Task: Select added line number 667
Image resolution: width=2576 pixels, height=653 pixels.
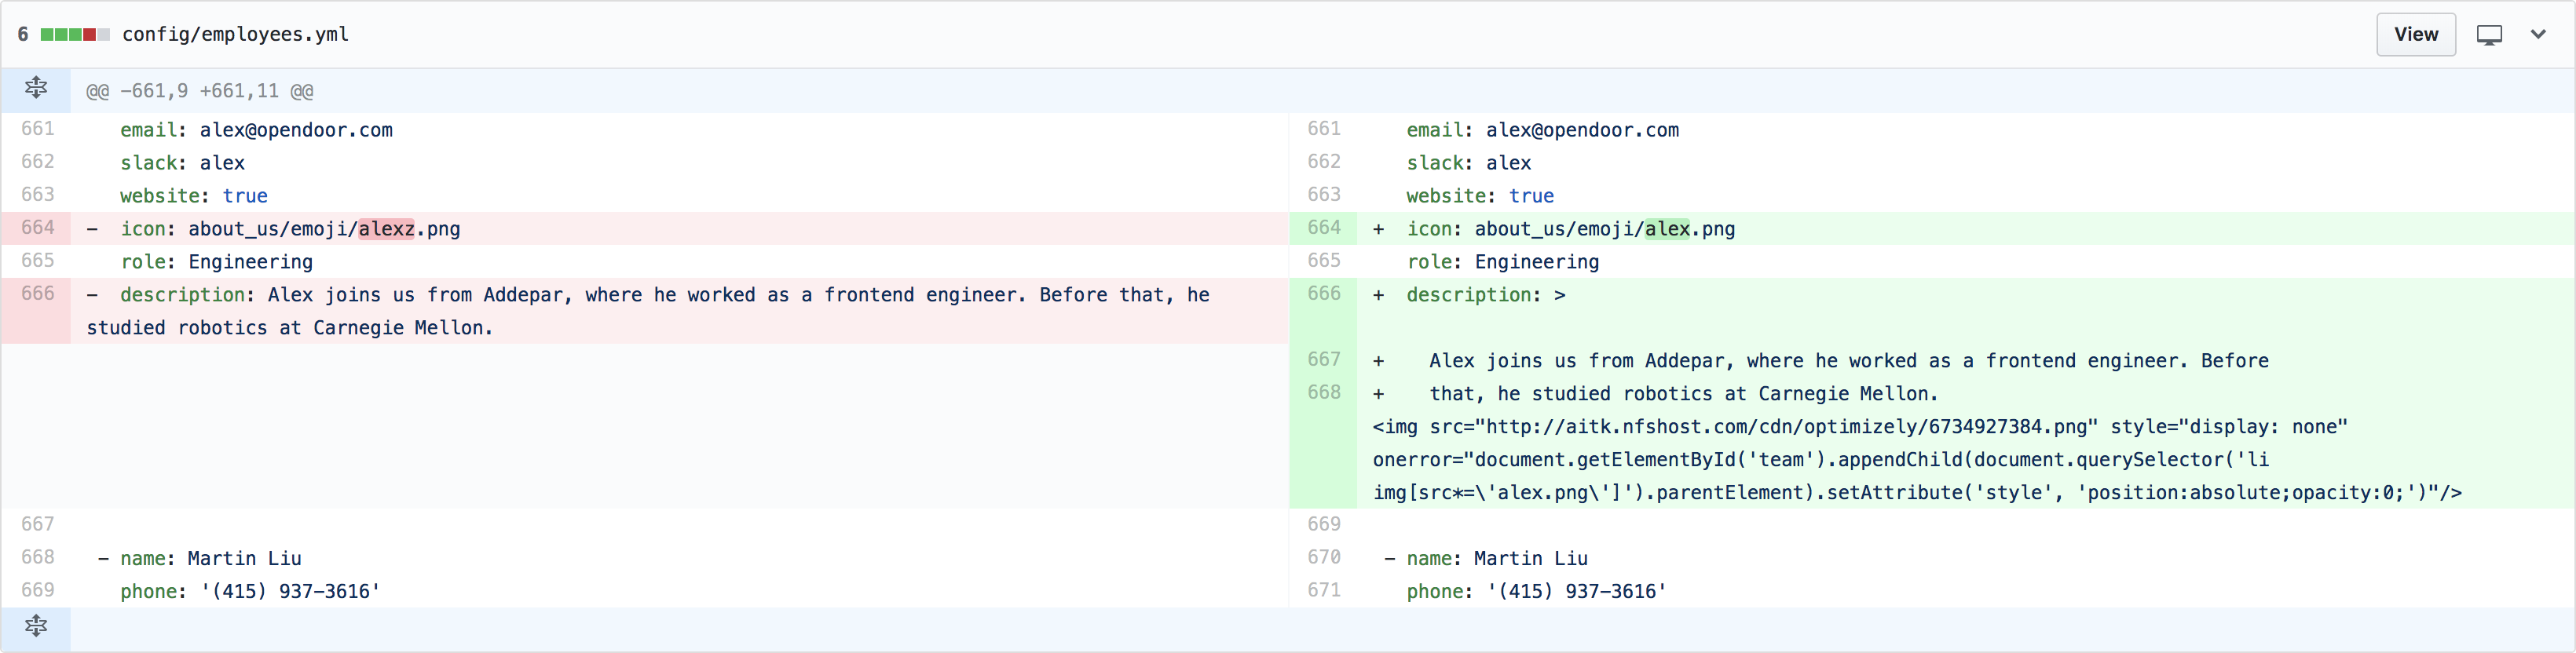Action: [1323, 360]
